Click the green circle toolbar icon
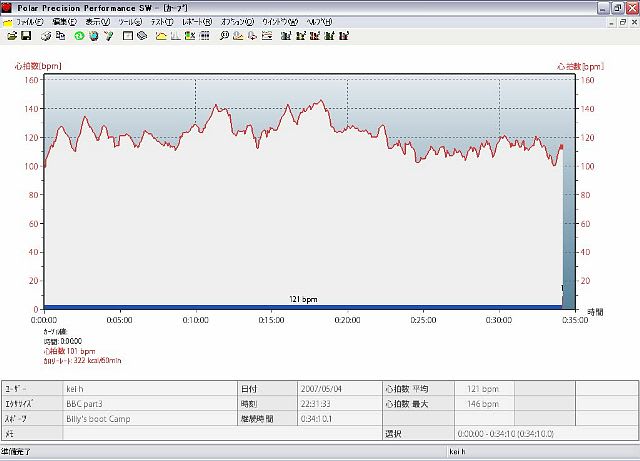 79,36
